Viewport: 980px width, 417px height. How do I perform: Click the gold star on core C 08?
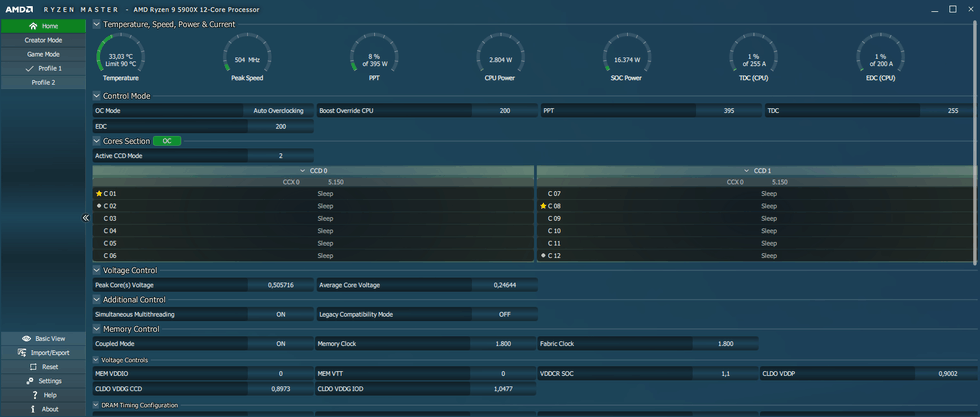[543, 206]
